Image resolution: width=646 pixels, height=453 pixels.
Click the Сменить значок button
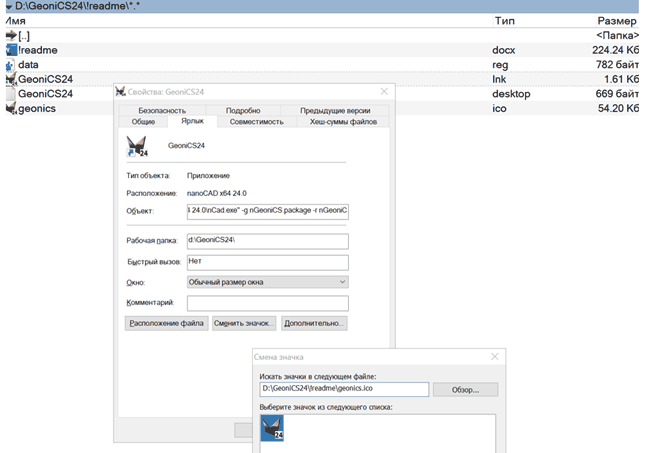244,323
